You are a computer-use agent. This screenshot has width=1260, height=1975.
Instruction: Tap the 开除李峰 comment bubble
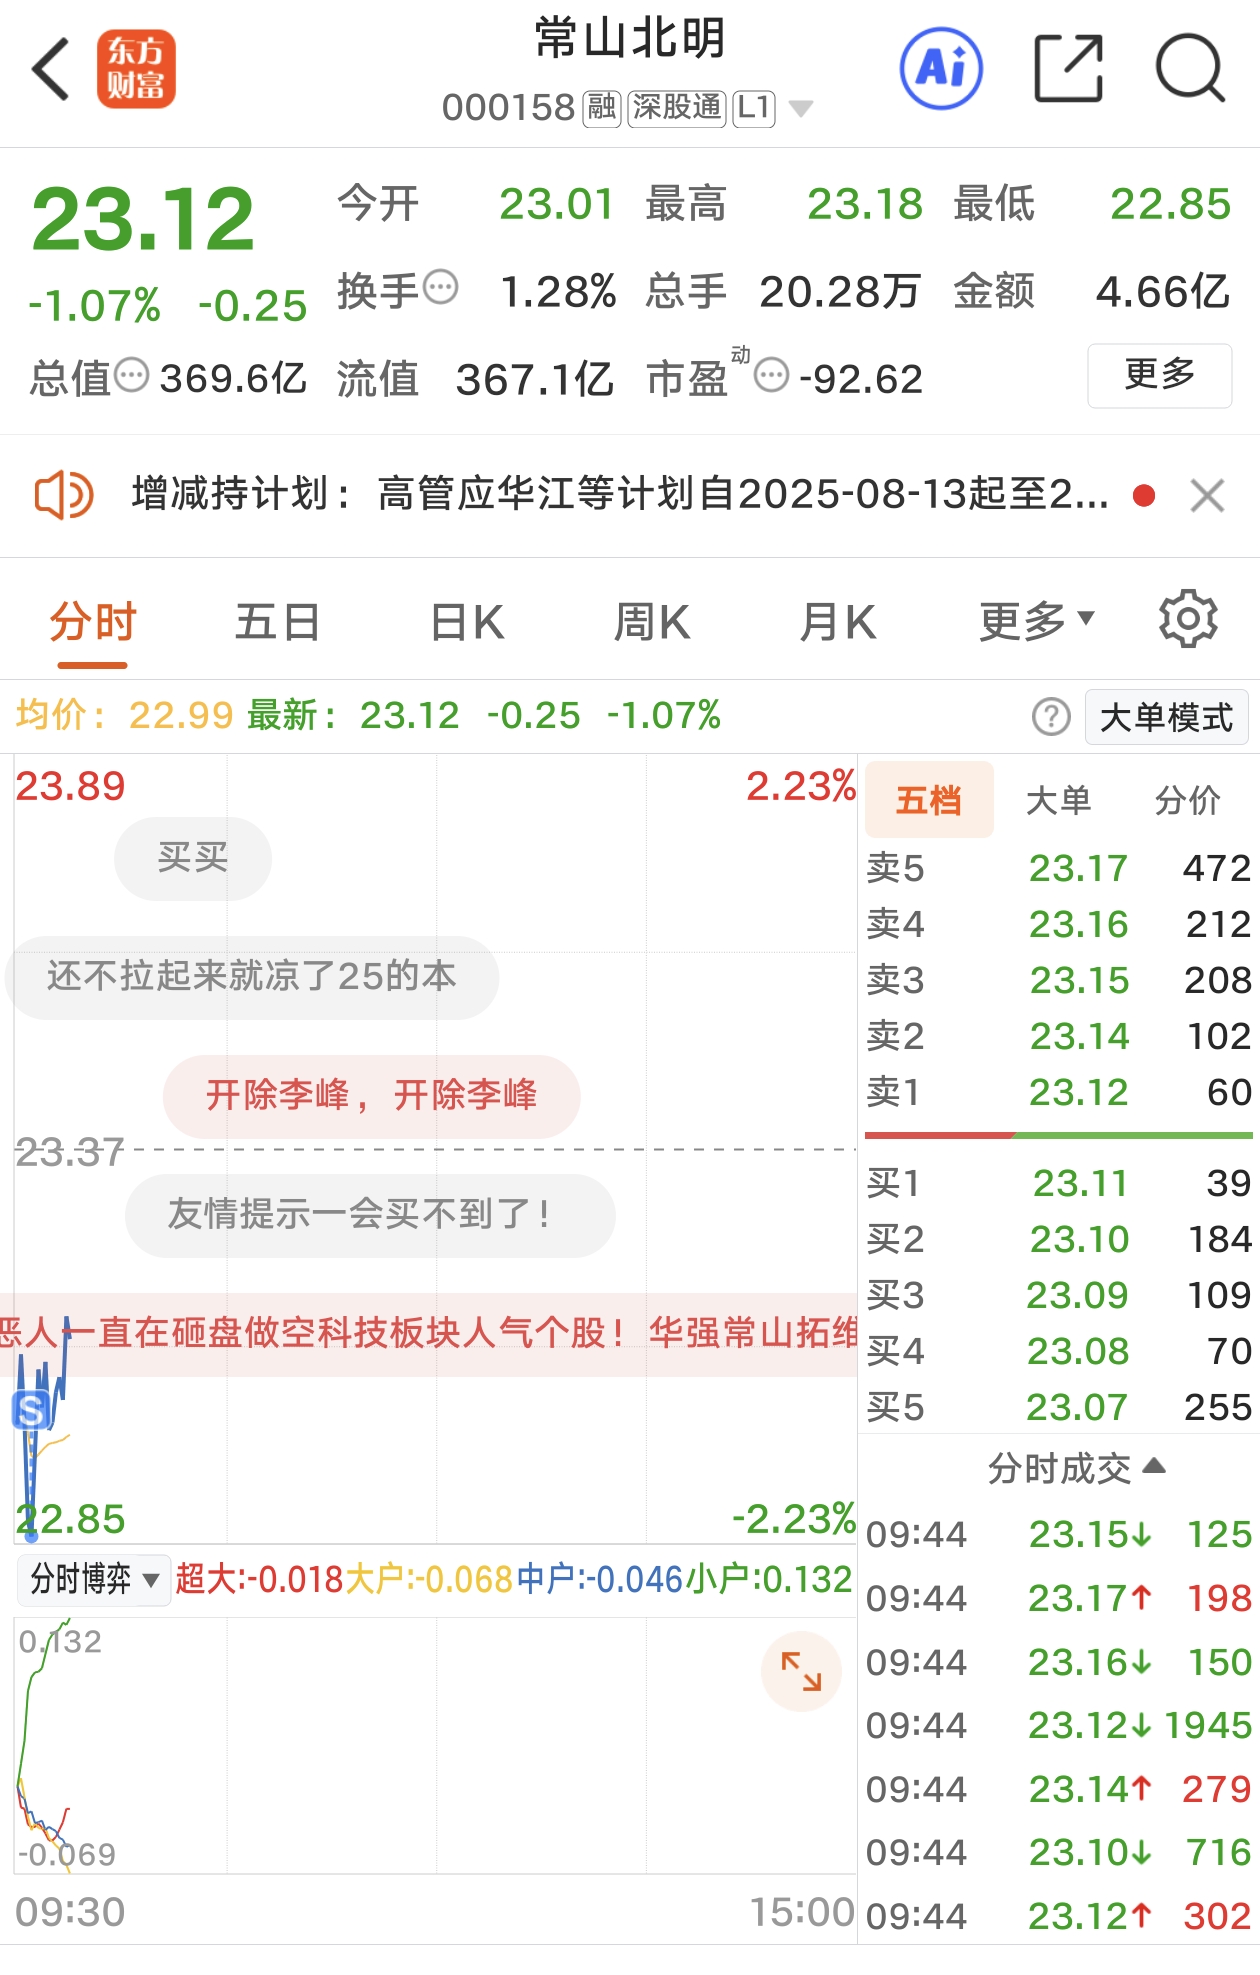point(372,1096)
